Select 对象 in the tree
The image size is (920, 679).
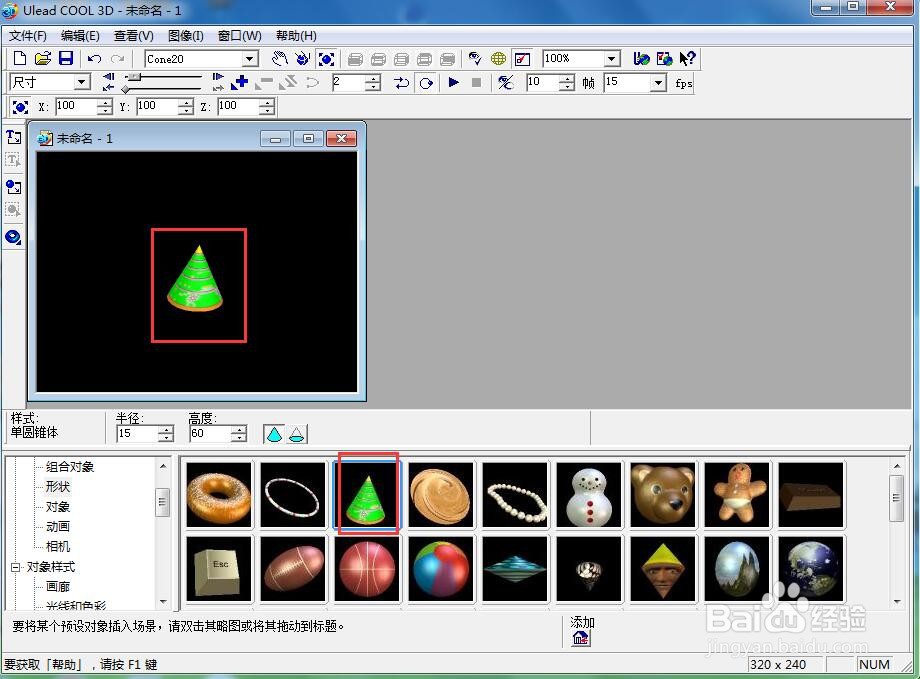click(58, 506)
